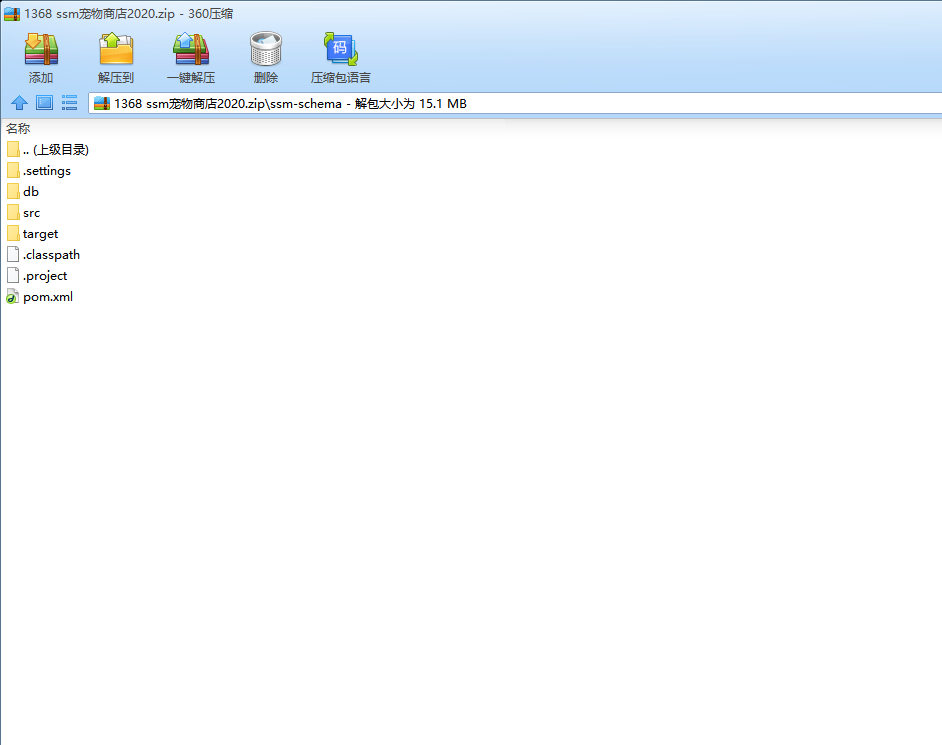Select the target folder icon
Viewport: 942px width, 745px height.
[13, 234]
